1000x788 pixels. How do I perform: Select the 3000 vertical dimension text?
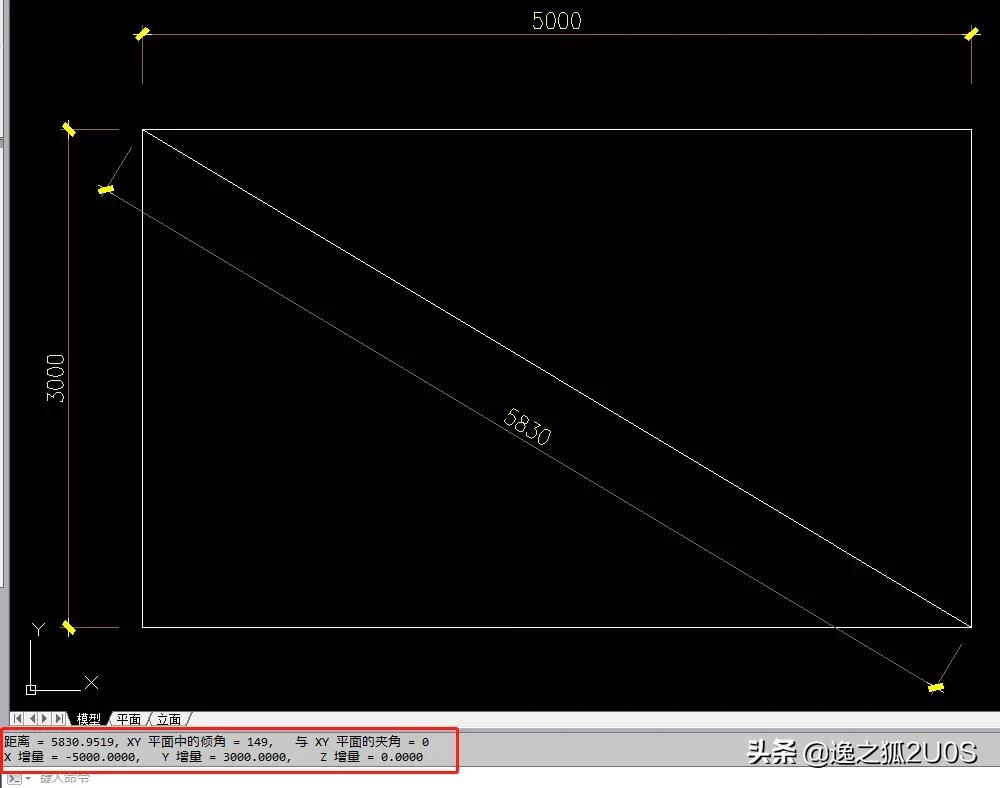click(55, 378)
